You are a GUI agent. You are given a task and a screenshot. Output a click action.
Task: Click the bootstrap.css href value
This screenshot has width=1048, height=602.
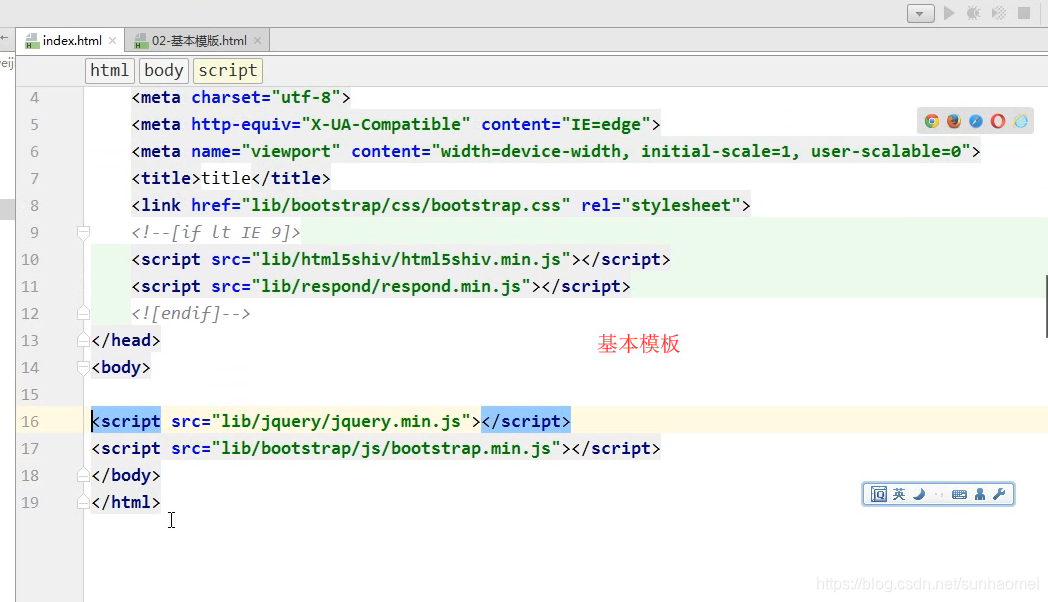406,205
